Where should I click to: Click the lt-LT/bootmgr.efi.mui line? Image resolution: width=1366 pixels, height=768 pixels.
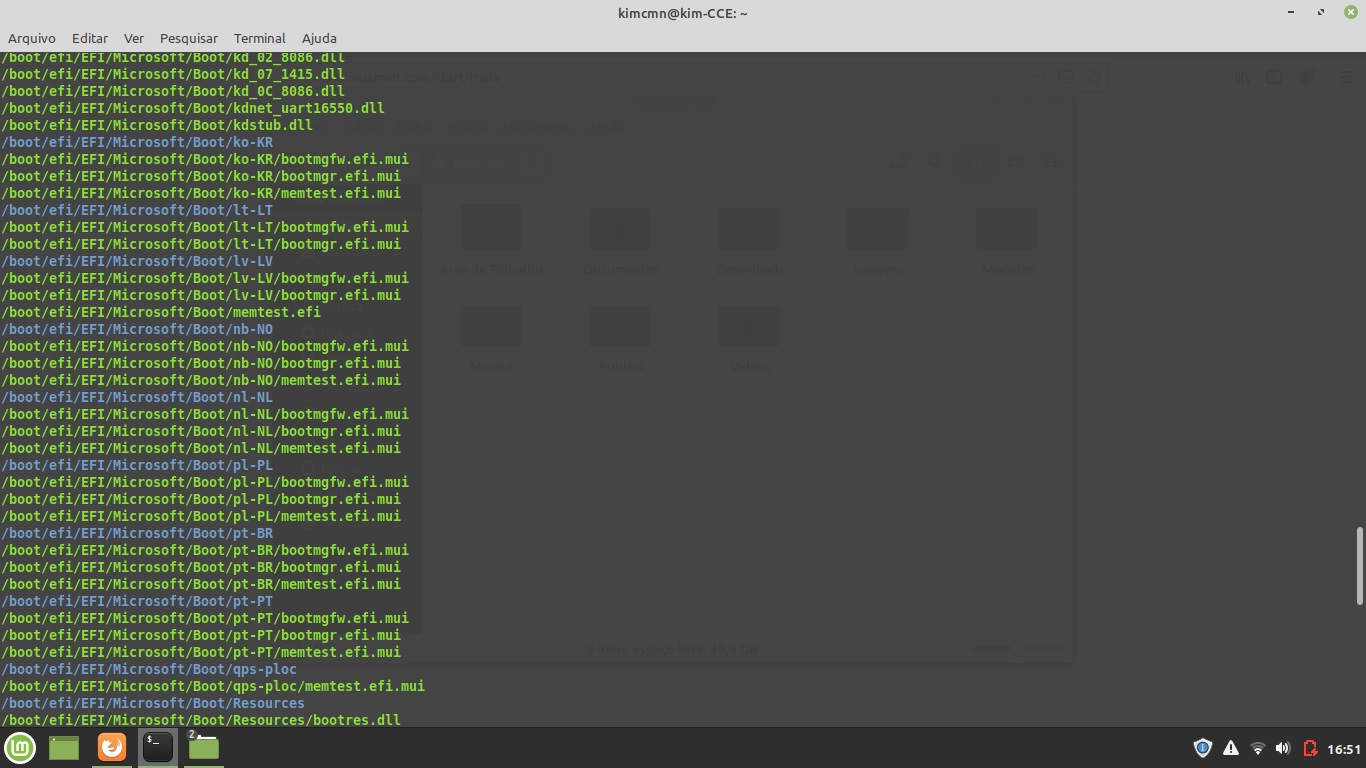[201, 244]
